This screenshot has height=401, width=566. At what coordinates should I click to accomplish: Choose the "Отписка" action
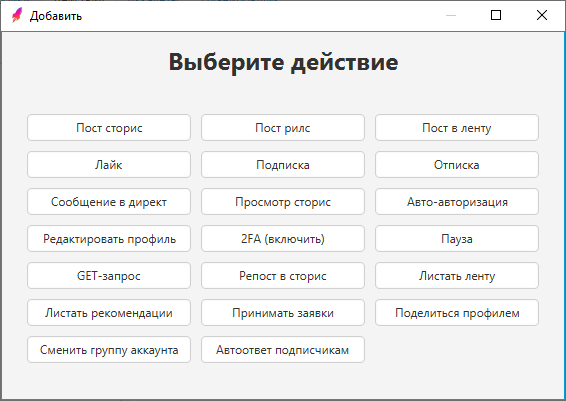pos(457,165)
